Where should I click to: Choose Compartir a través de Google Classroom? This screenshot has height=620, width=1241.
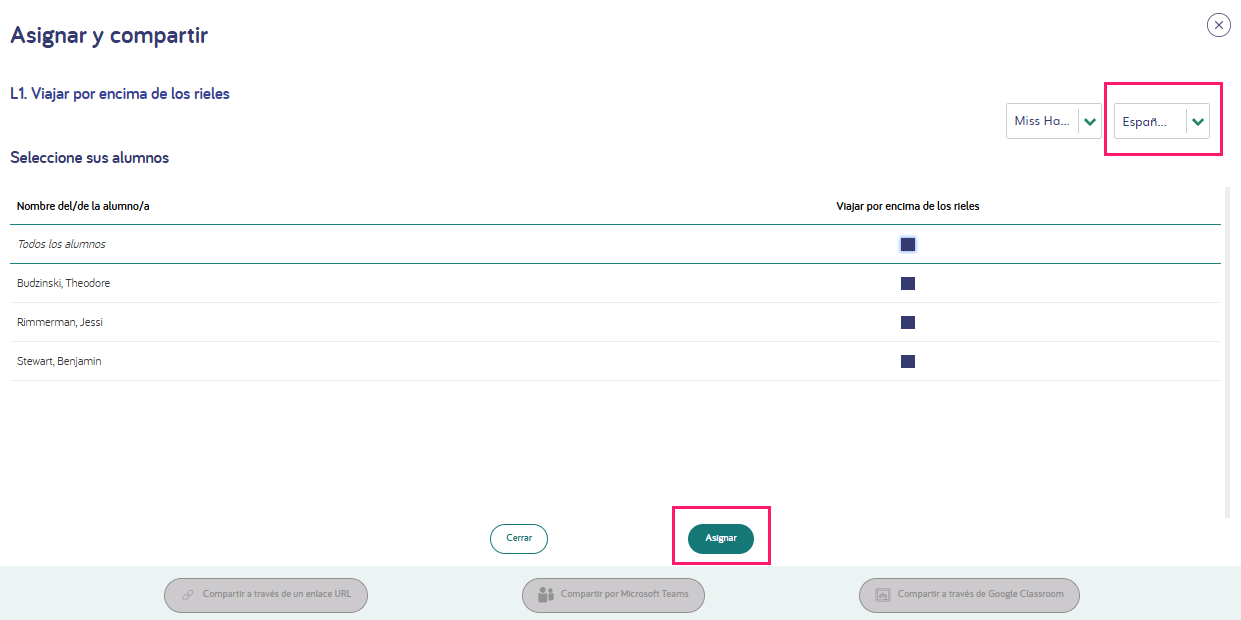point(969,595)
